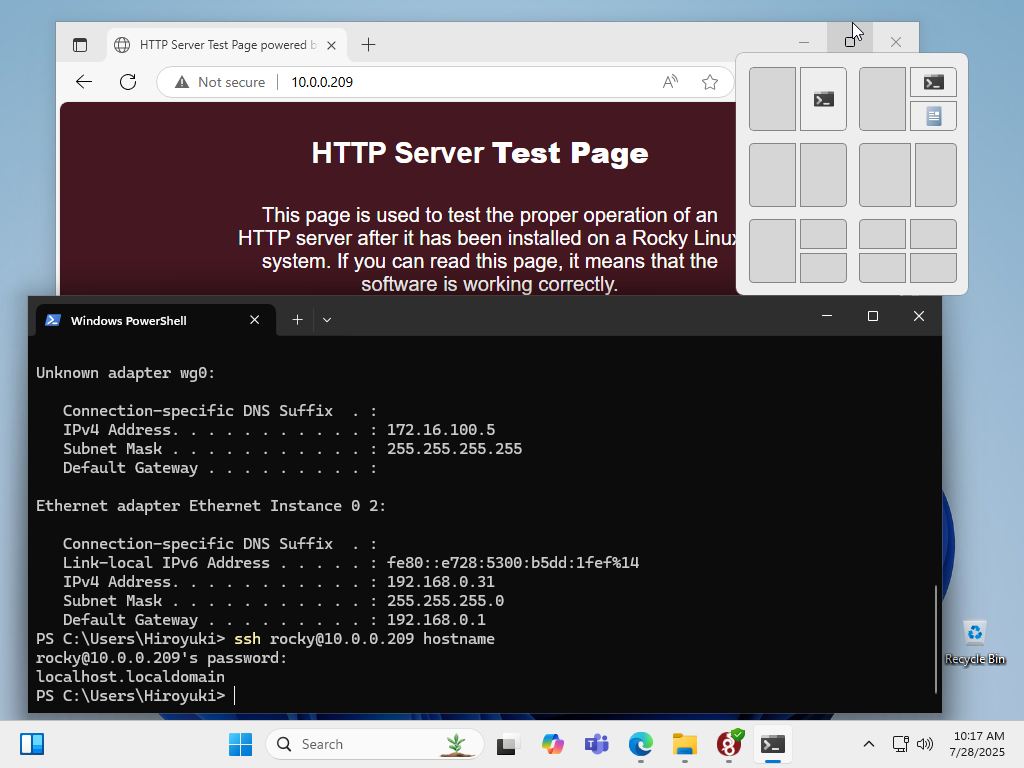The height and width of the screenshot is (768, 1024).
Task: Open the clock showing 10:17 AM
Action: tap(977, 744)
